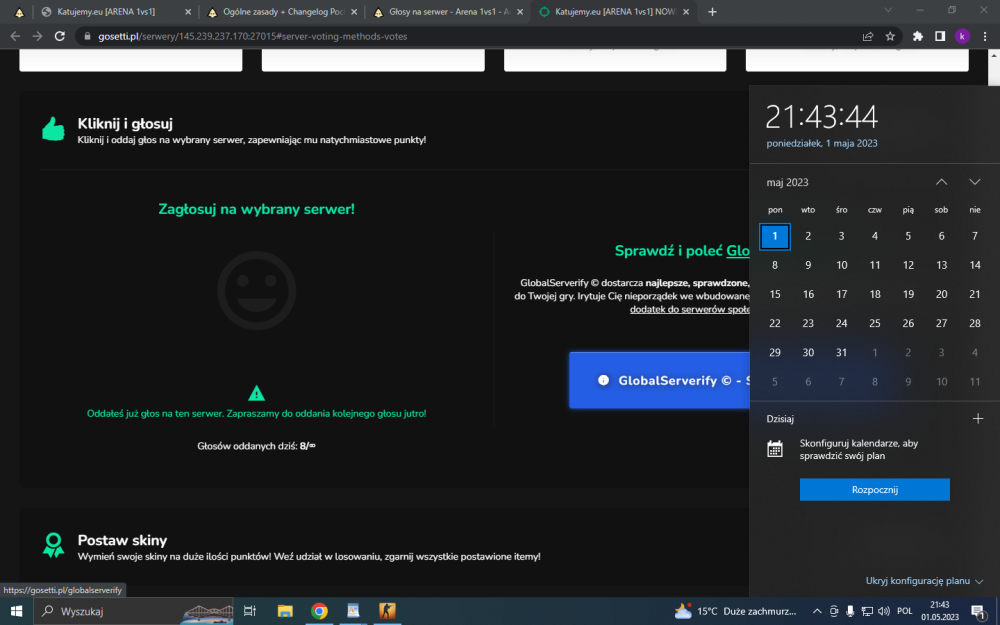Open Chrome three-dot menu
This screenshot has width=1000, height=625.
coord(985,36)
